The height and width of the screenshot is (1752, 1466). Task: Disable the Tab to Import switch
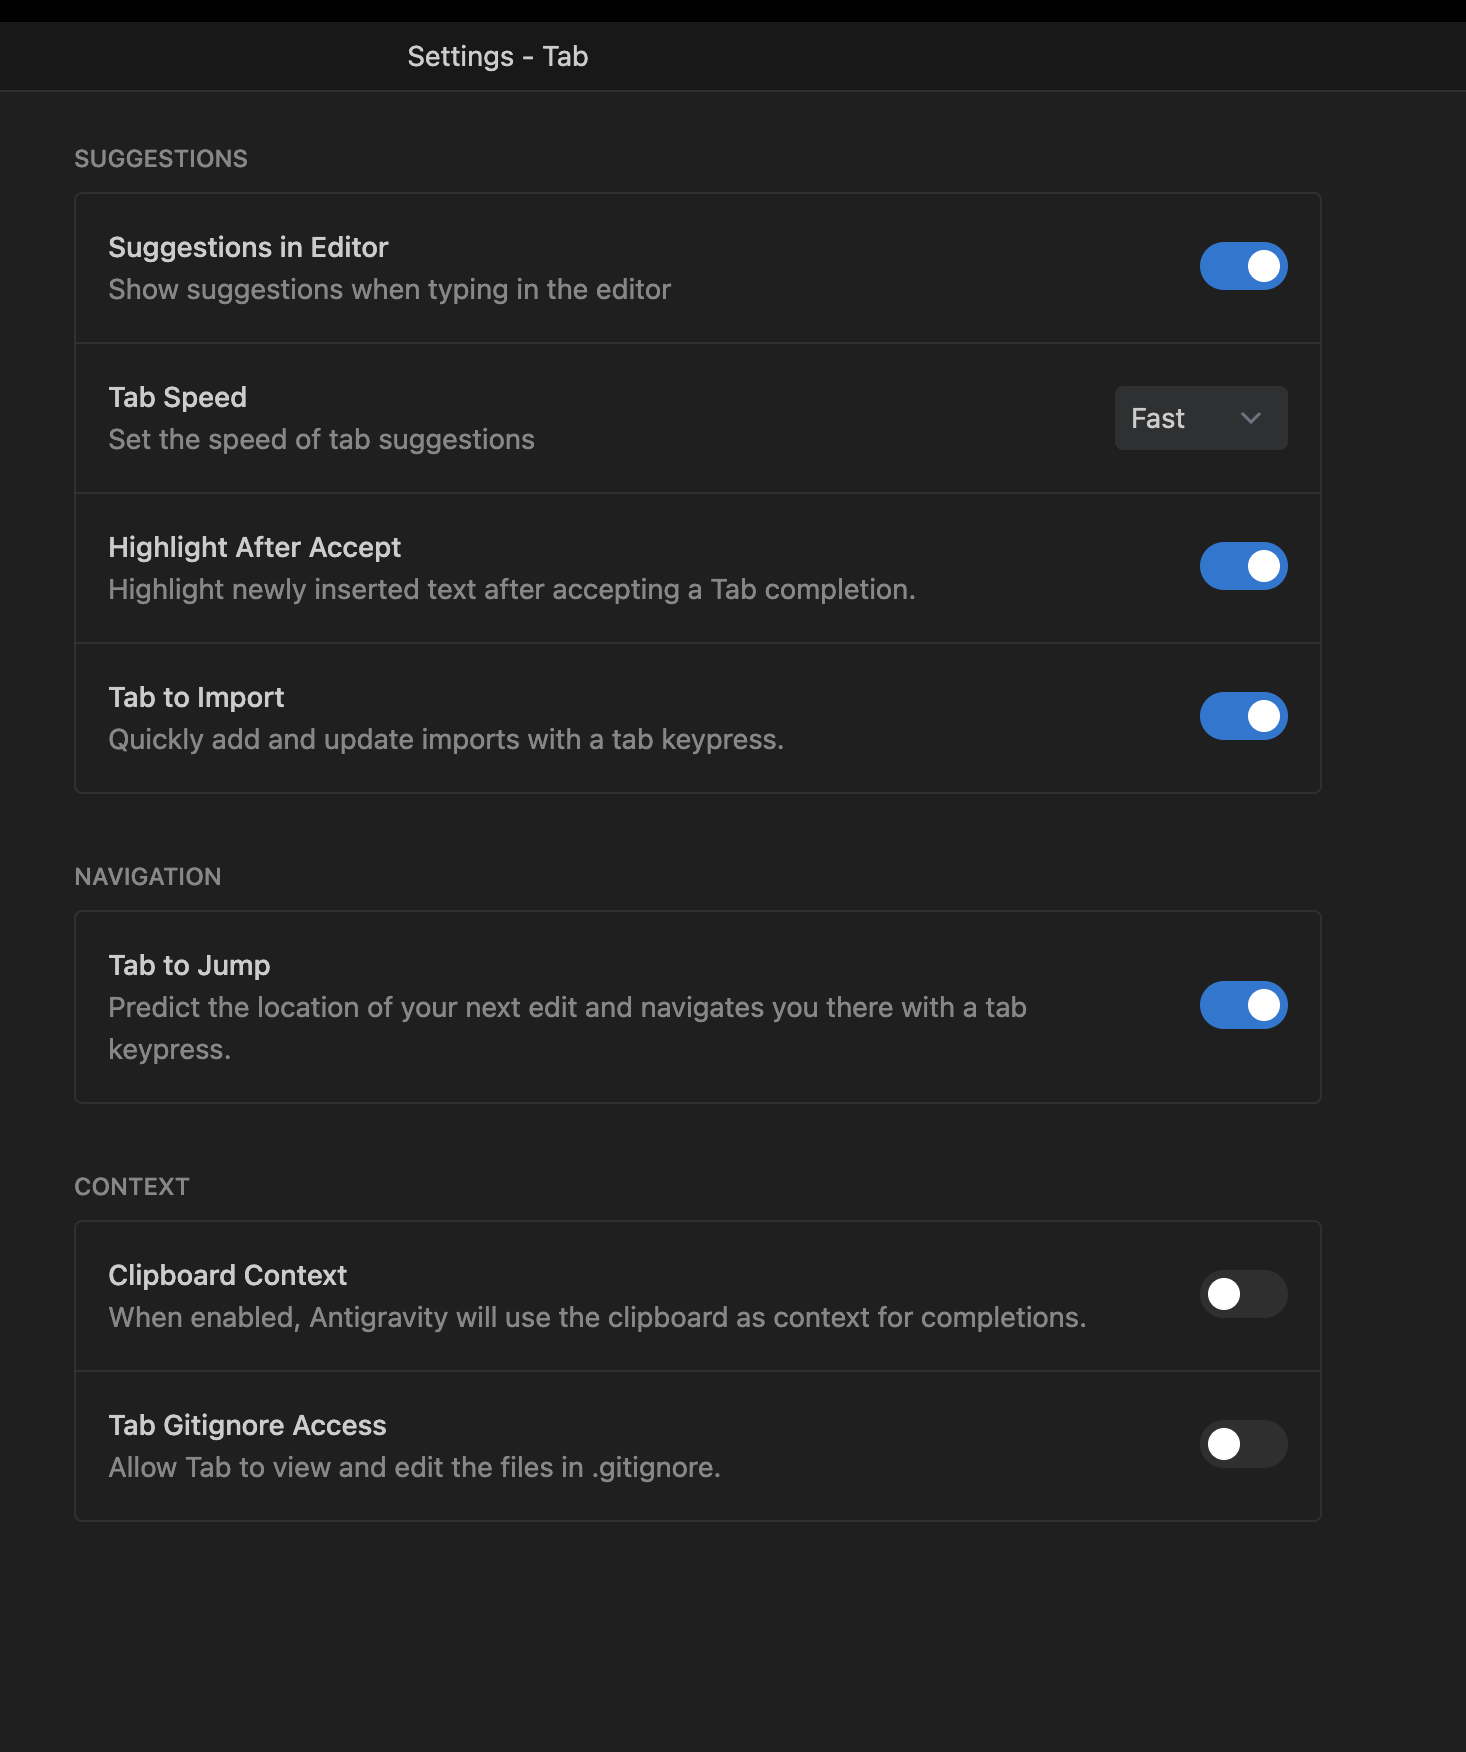1243,716
